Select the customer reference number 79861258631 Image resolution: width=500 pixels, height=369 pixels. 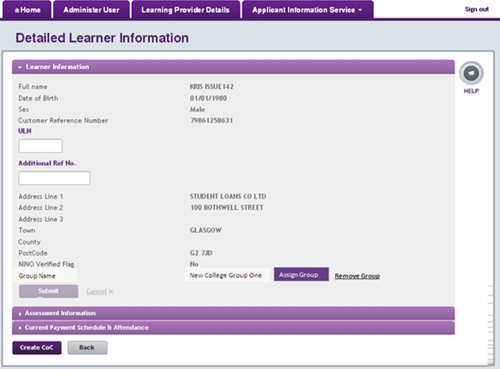tap(211, 120)
